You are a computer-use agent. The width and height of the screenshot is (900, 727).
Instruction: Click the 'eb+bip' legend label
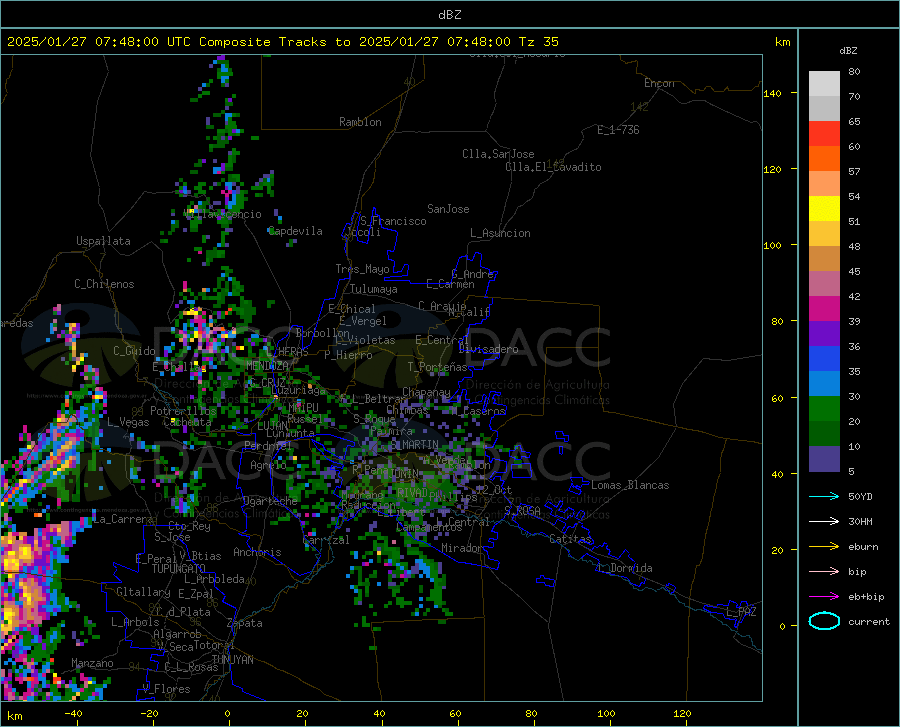tap(866, 597)
